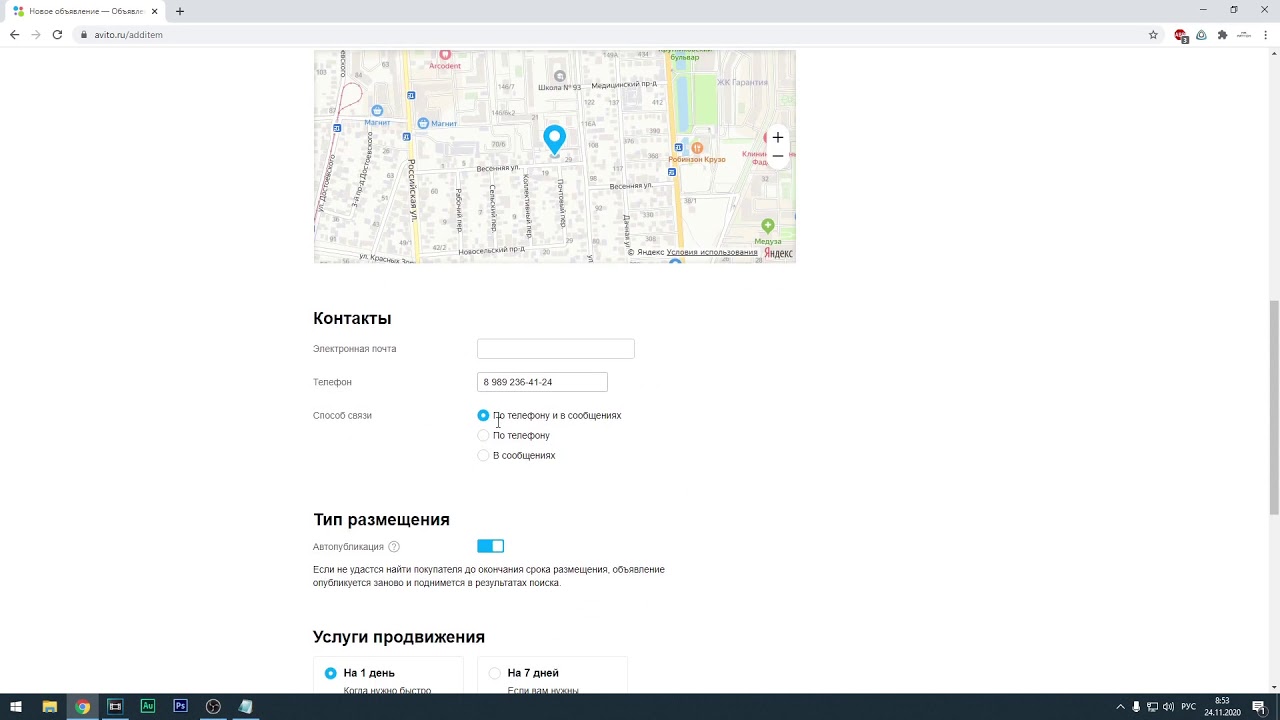Open Adobe Audition from the taskbar

pos(148,706)
